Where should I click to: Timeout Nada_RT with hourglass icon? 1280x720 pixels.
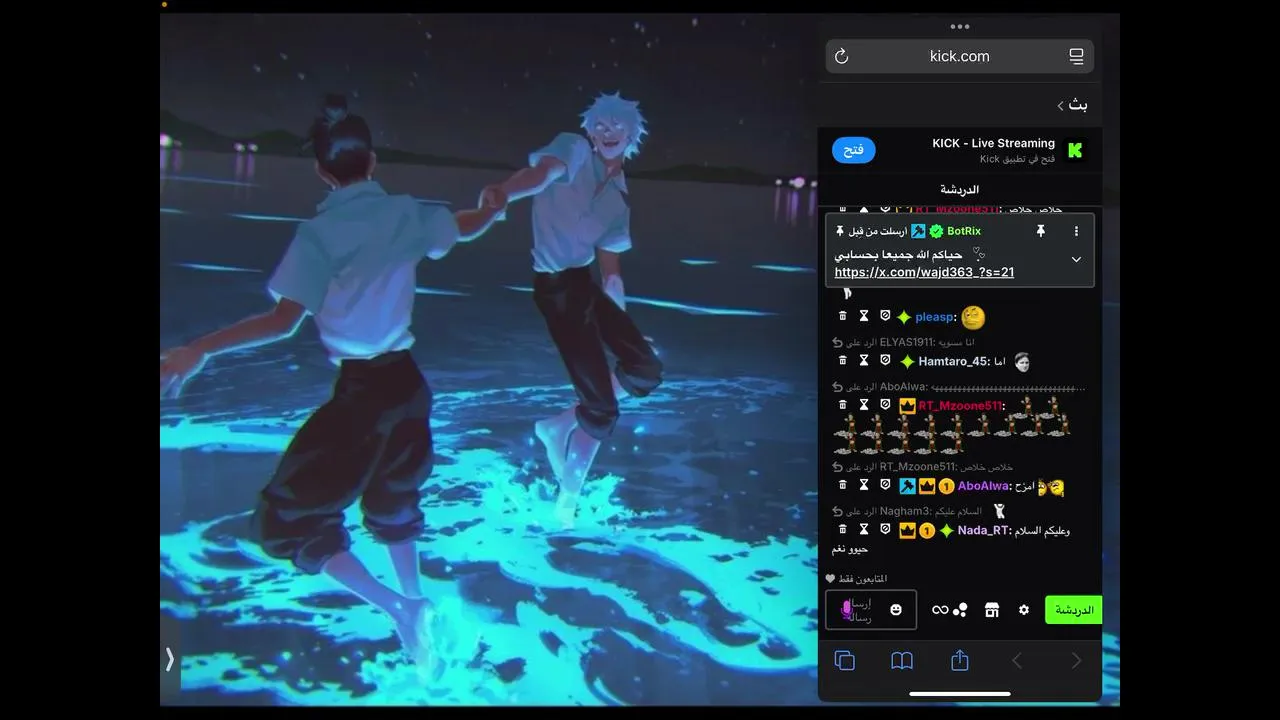tap(864, 529)
